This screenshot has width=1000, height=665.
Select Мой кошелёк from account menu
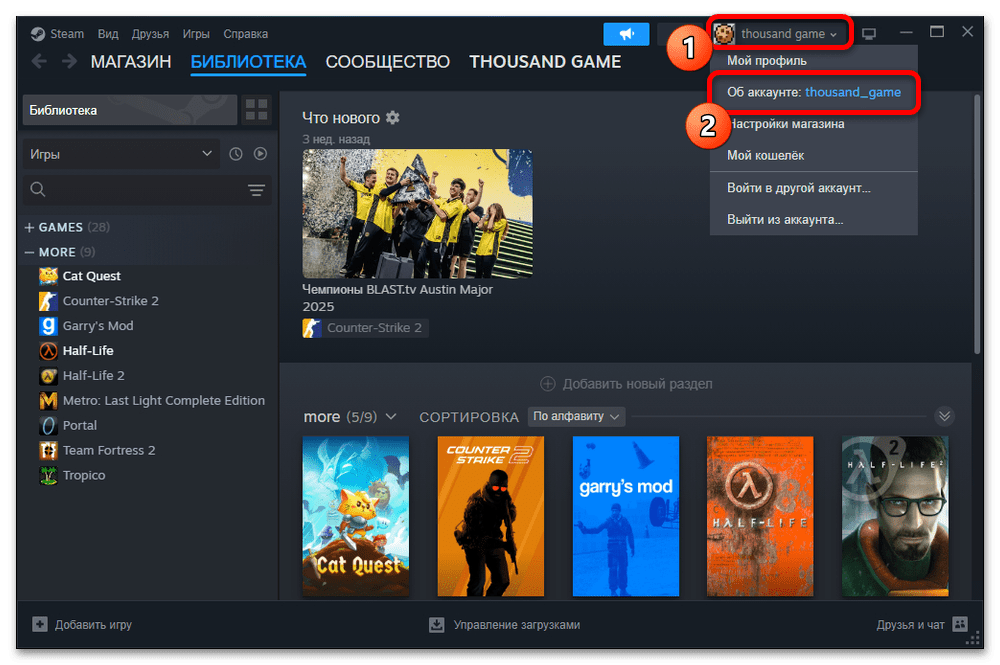(765, 155)
